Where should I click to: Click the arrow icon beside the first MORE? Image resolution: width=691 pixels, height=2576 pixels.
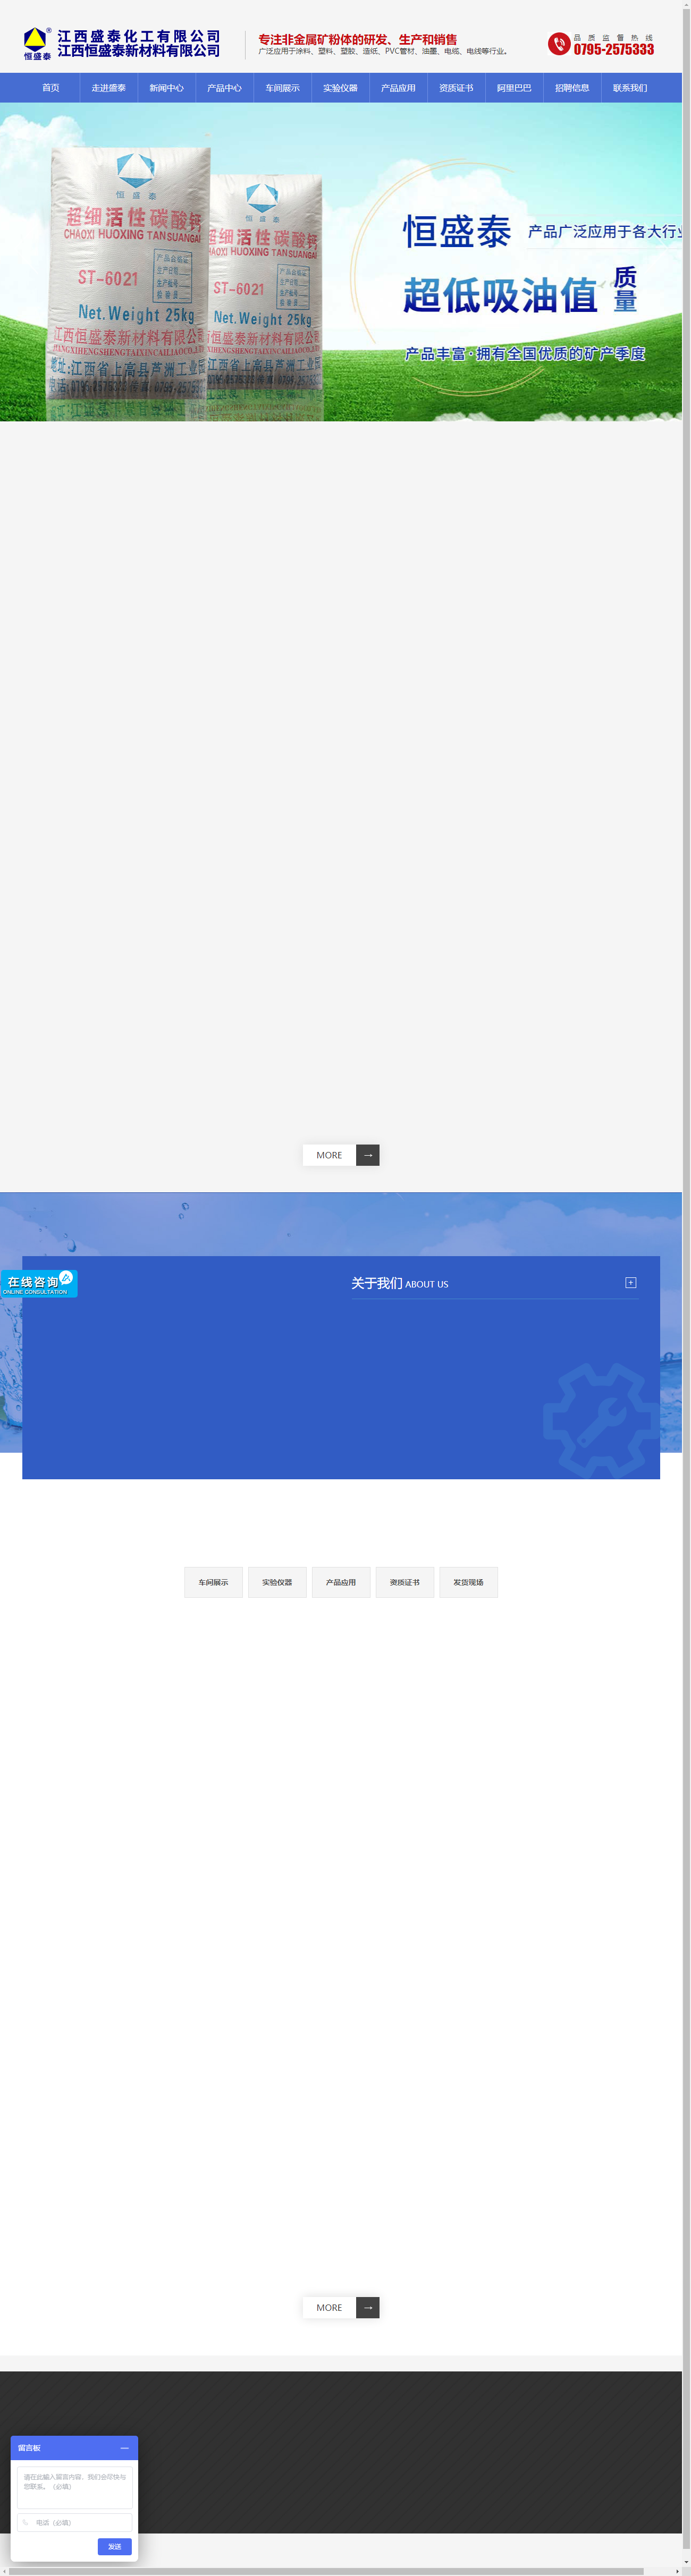(x=368, y=1155)
